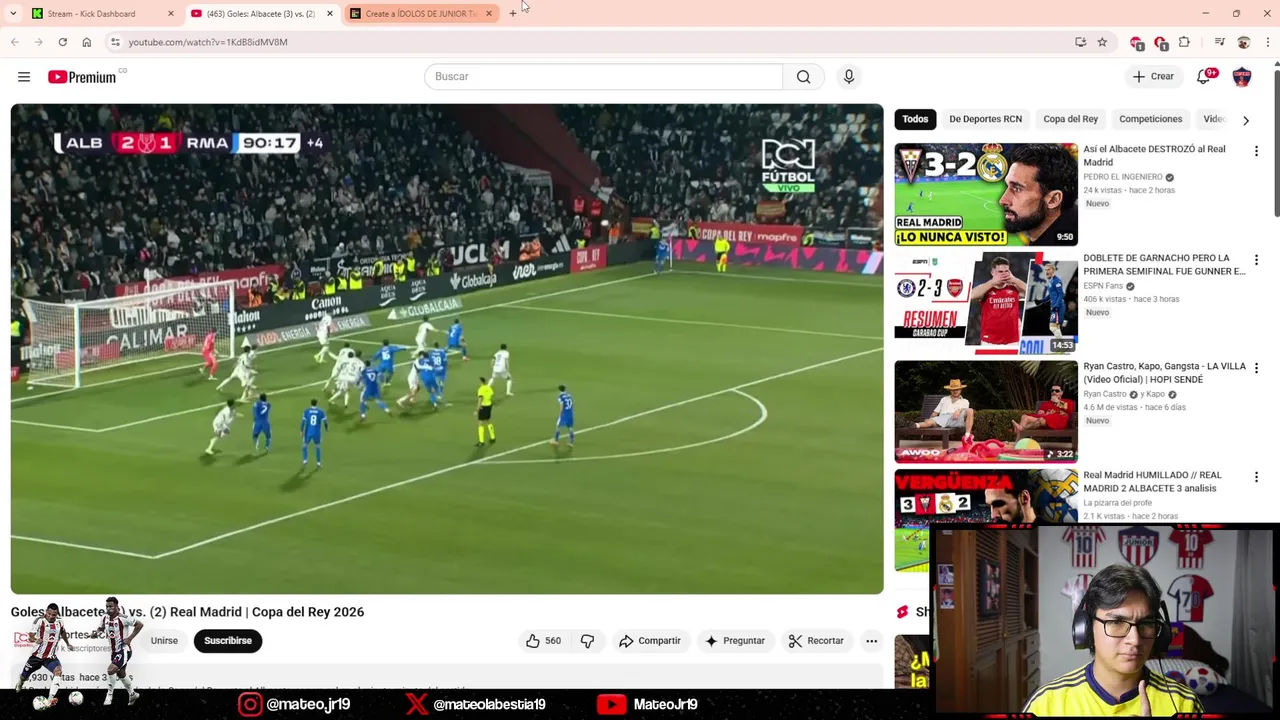1280x720 pixels.
Task: Open the first red extension icon
Action: [x=1137, y=42]
